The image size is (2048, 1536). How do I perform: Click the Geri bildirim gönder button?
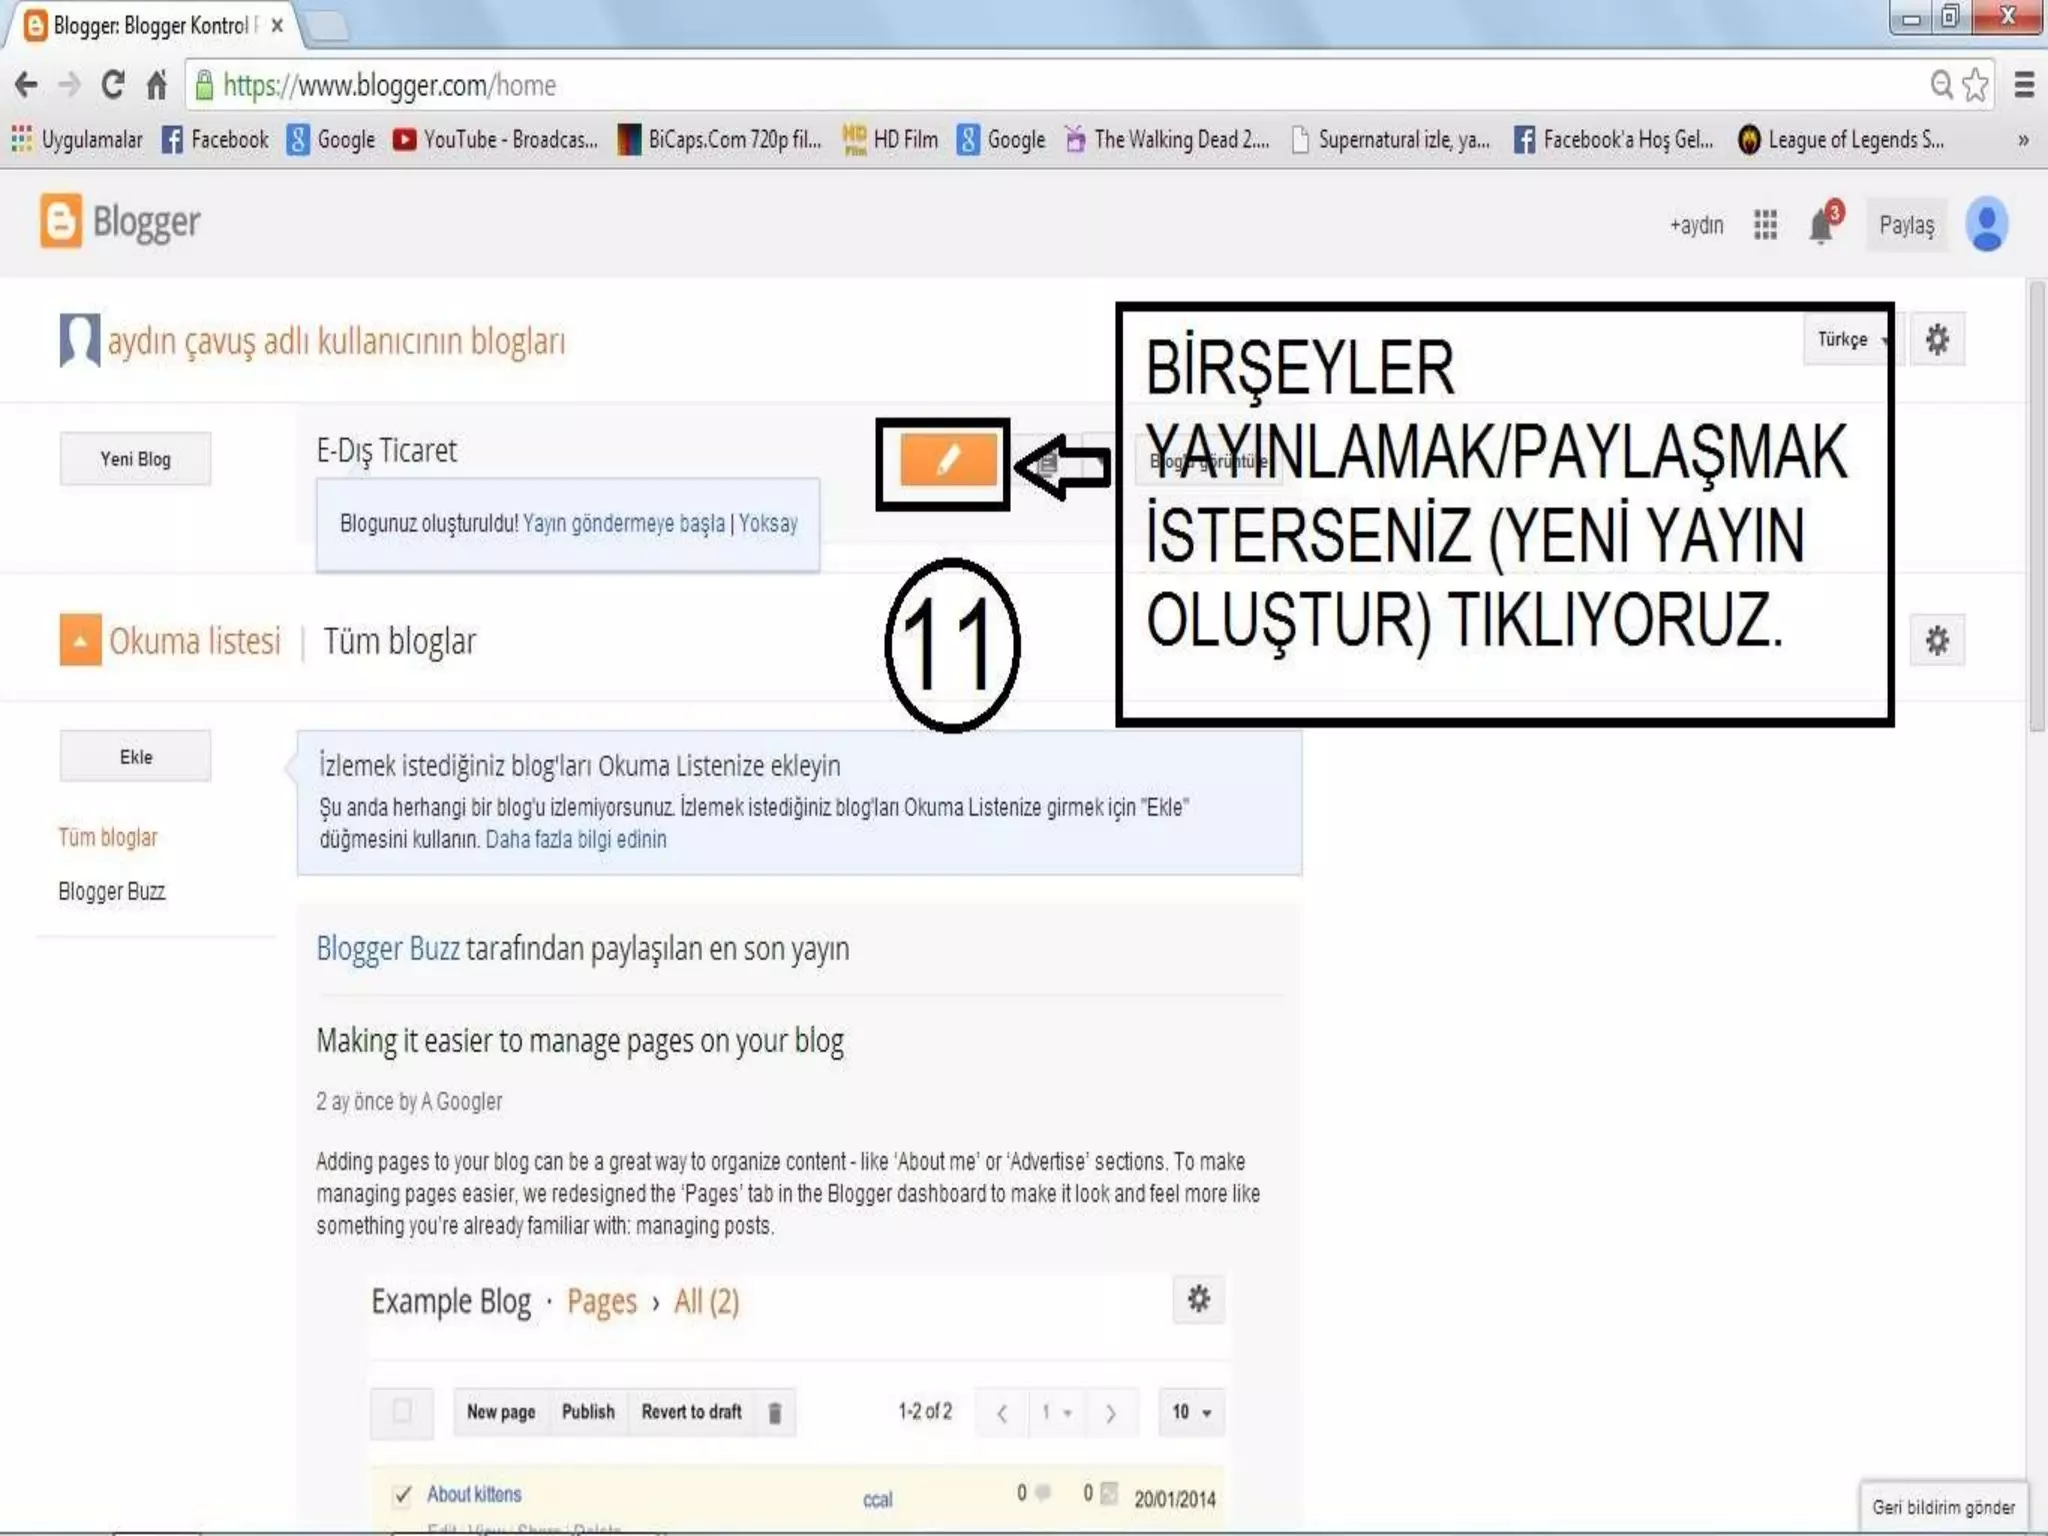pos(1943,1507)
